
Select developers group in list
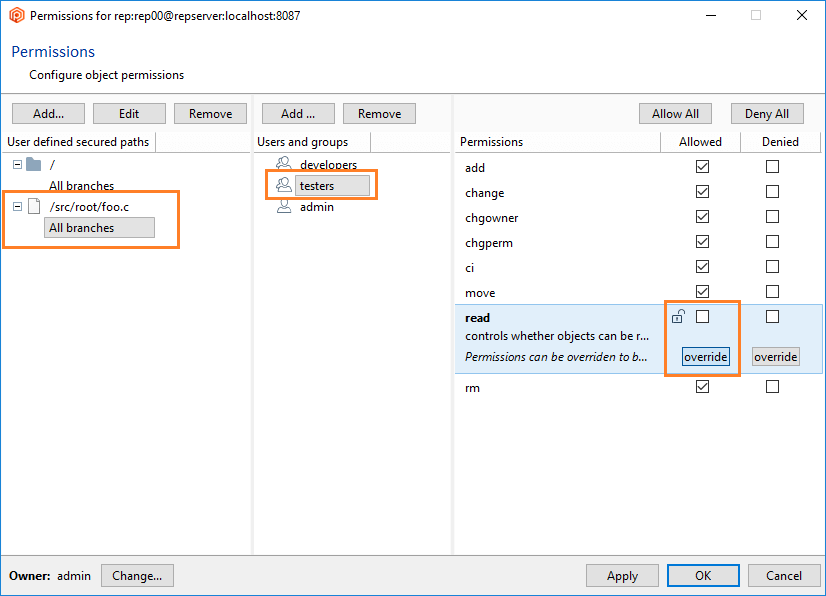pos(328,164)
